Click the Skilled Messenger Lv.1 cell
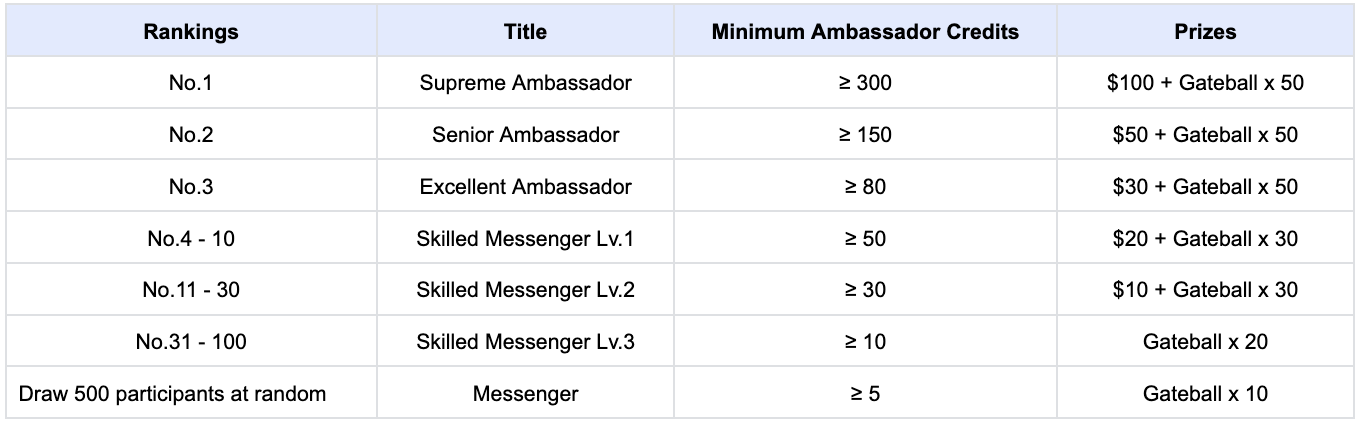The height and width of the screenshot is (424, 1358). pyautogui.click(x=525, y=239)
